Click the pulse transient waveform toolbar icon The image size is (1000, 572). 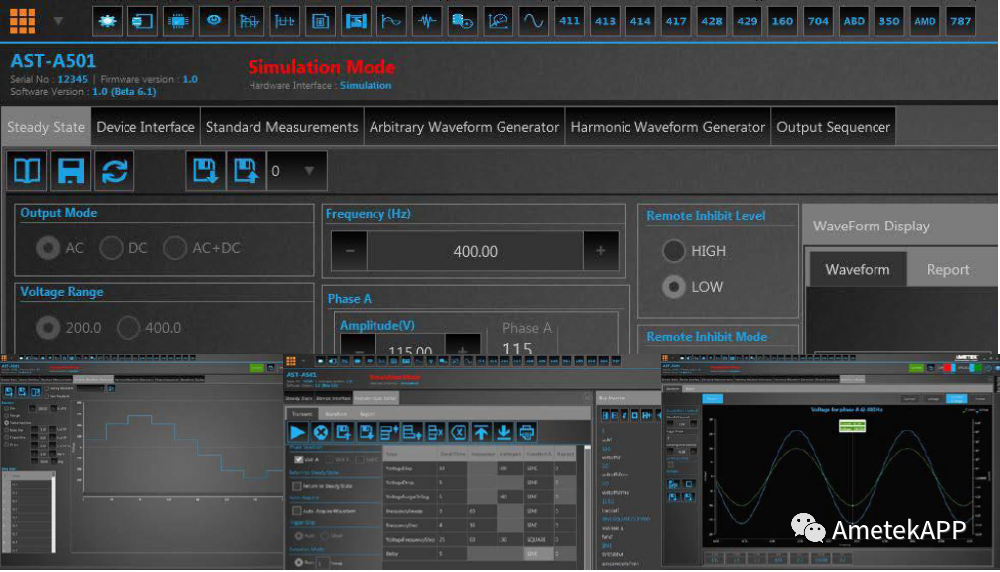pyautogui.click(x=427, y=21)
